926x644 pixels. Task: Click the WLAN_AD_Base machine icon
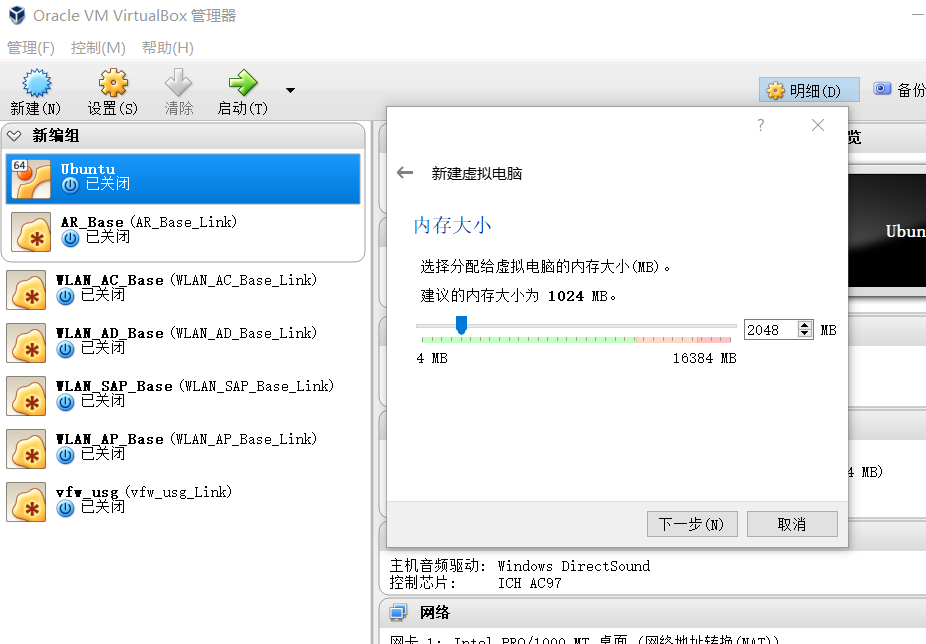pos(26,343)
